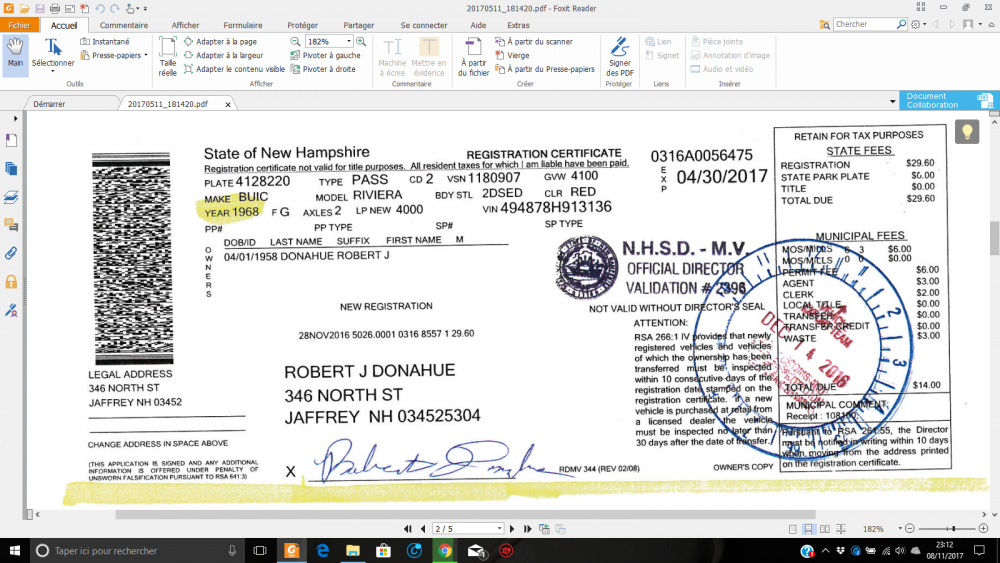Screen dimensions: 1000x563
Task: Open the digital signatures panel
Action: coord(11,311)
